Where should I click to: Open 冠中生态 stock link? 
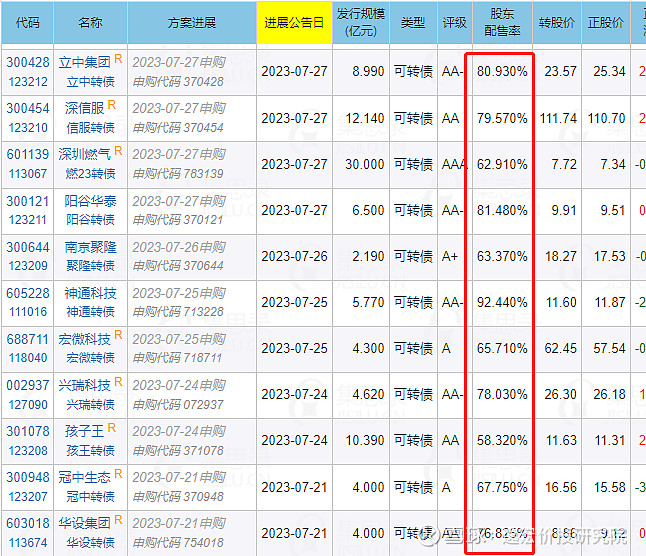[x=84, y=477]
